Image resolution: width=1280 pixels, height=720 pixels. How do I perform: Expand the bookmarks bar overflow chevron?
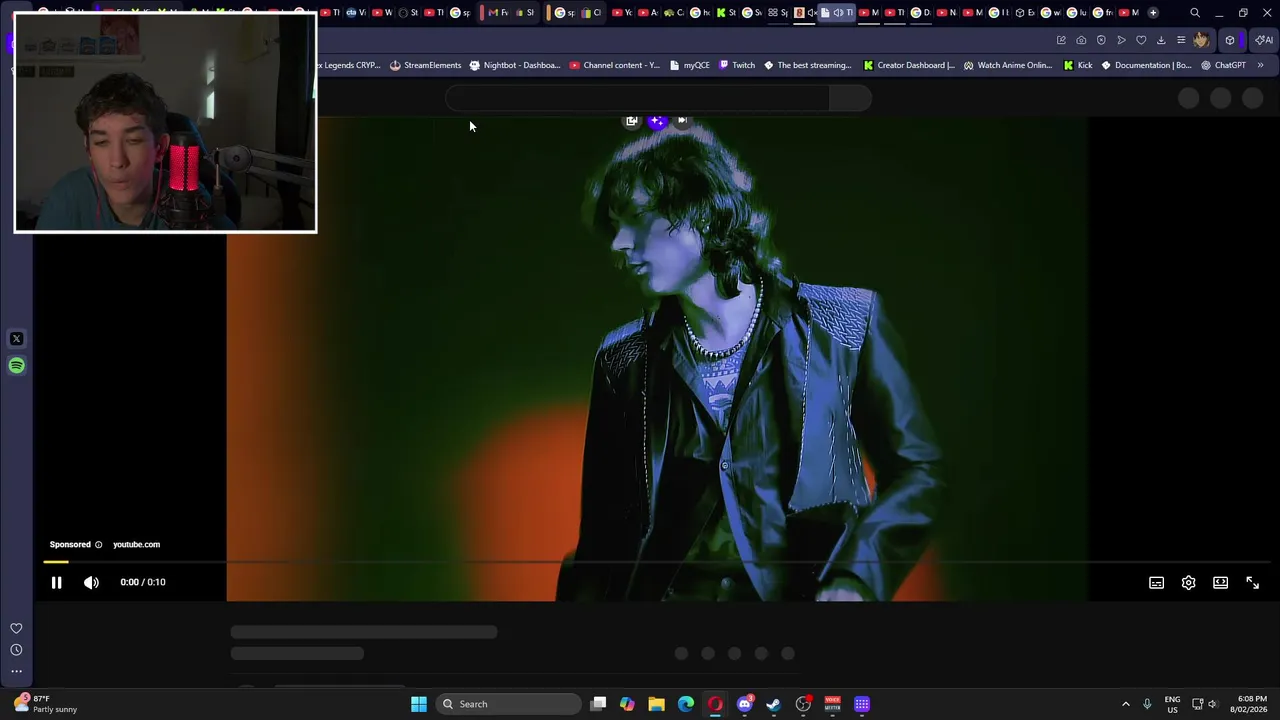tap(1260, 65)
